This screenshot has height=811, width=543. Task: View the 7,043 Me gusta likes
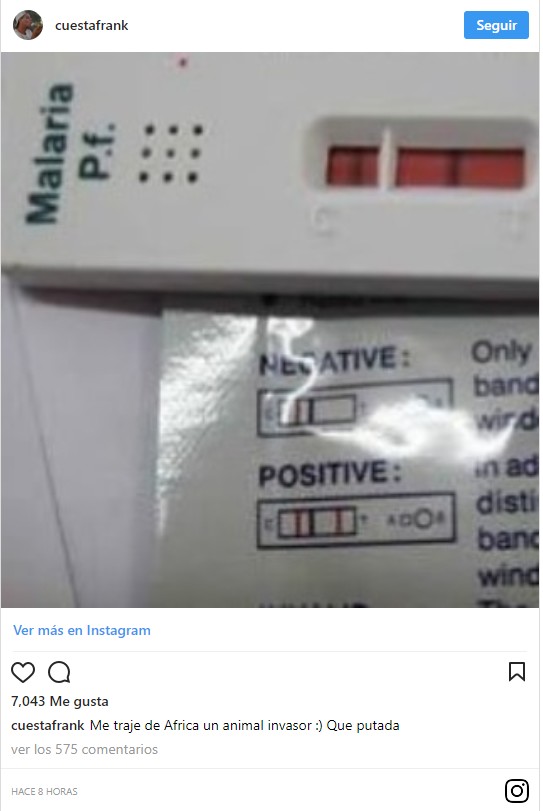pos(60,701)
